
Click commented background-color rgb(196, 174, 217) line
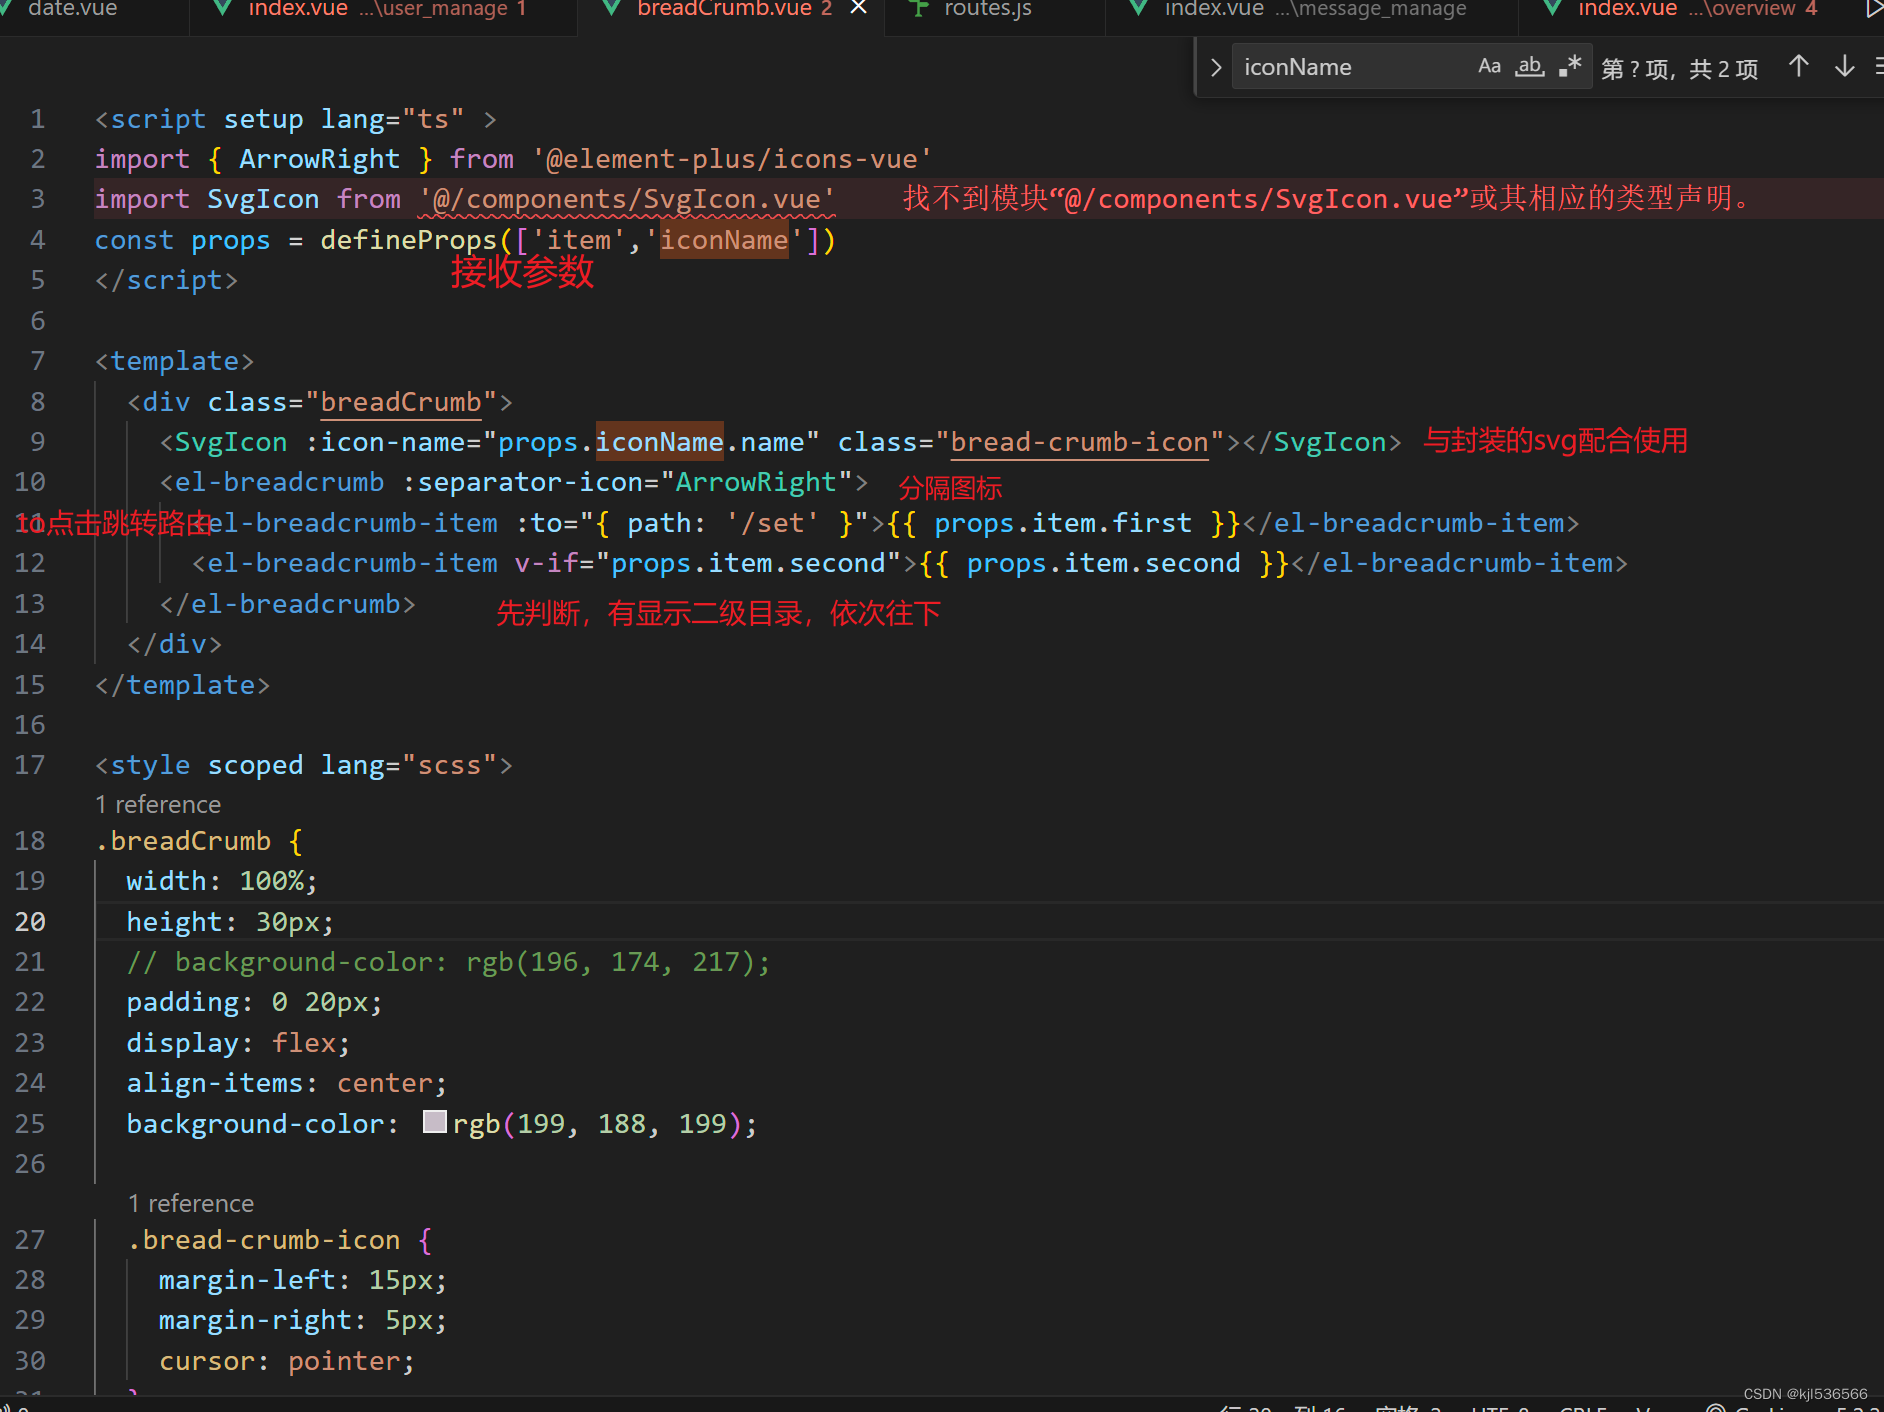coord(448,962)
